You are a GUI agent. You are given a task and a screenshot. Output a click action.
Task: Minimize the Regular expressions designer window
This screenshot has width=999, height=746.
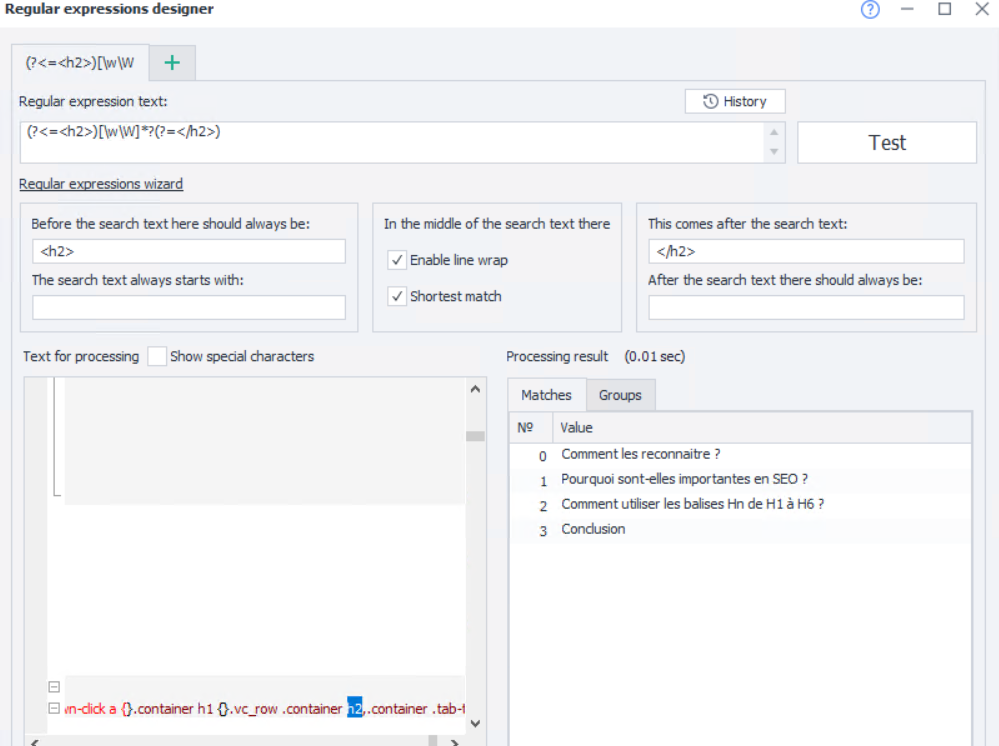coord(907,9)
